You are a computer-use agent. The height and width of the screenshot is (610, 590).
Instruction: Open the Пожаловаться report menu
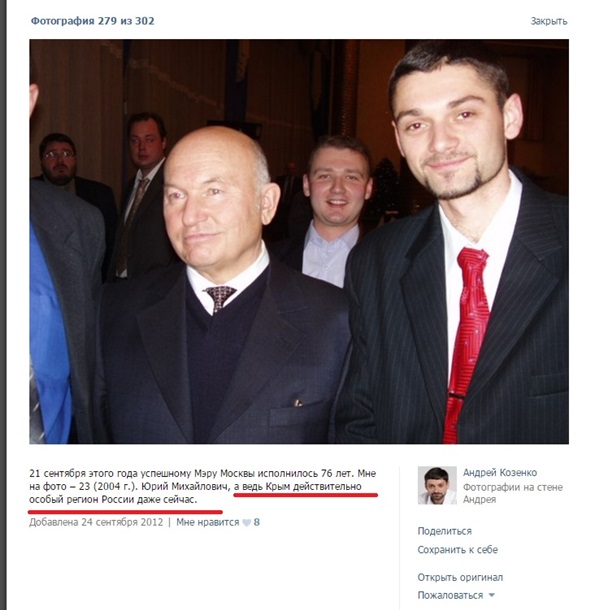[450, 595]
